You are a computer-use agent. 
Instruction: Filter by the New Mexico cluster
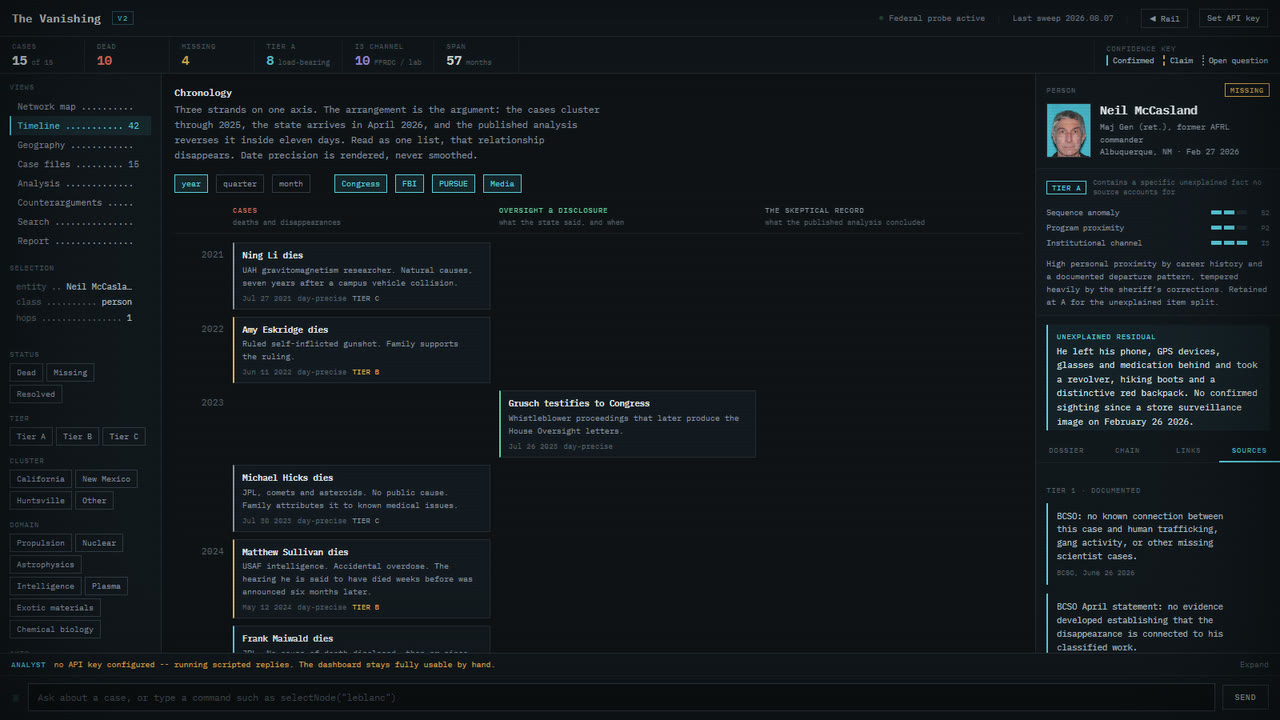tap(106, 479)
